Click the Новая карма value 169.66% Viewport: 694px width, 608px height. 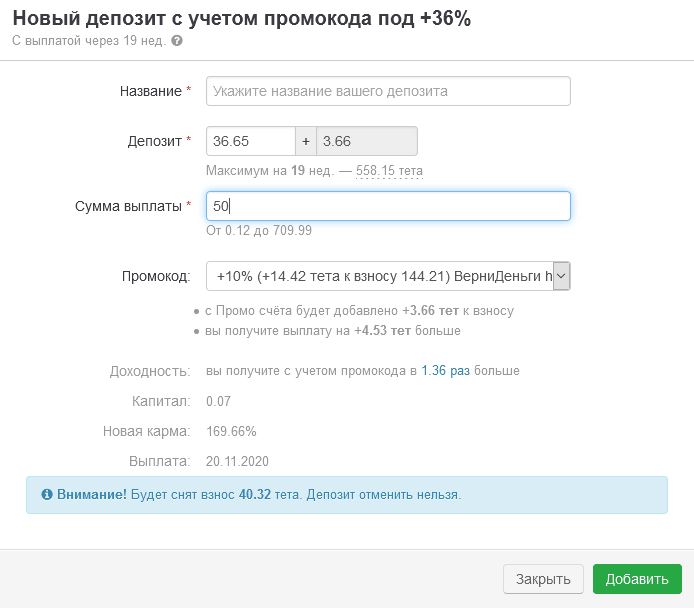tap(231, 431)
